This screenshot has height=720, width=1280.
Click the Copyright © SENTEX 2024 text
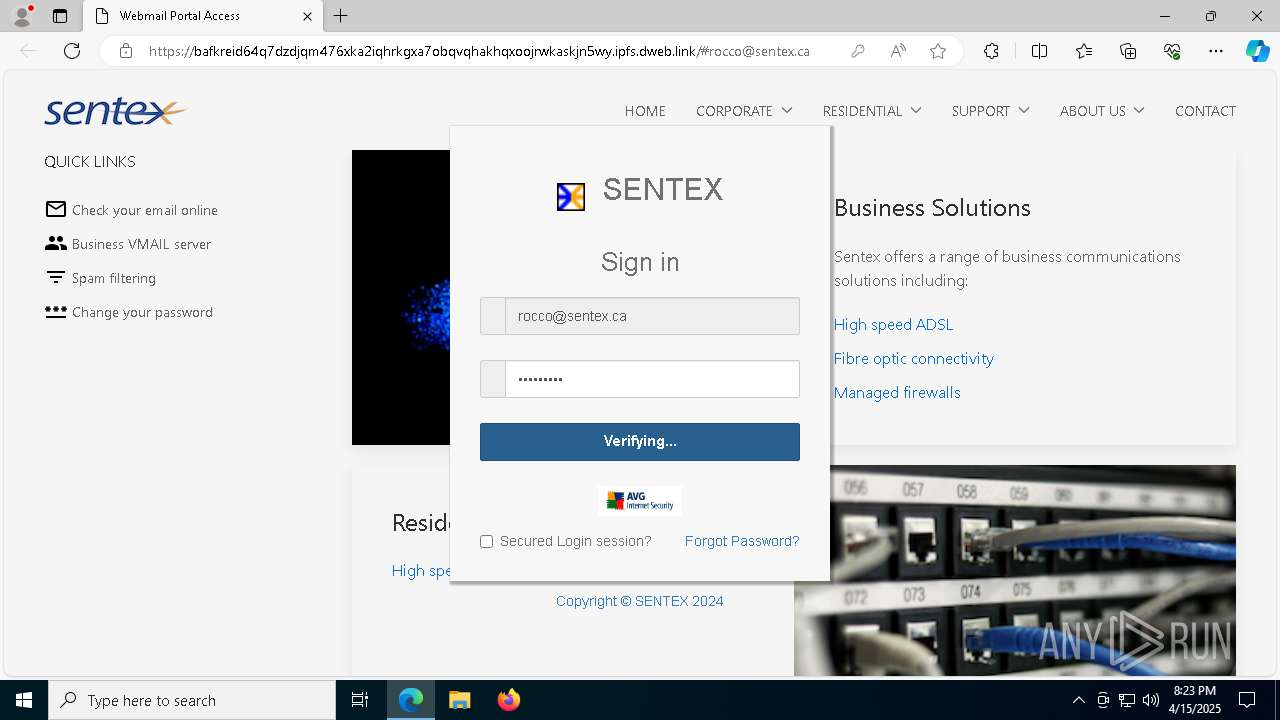tap(640, 601)
